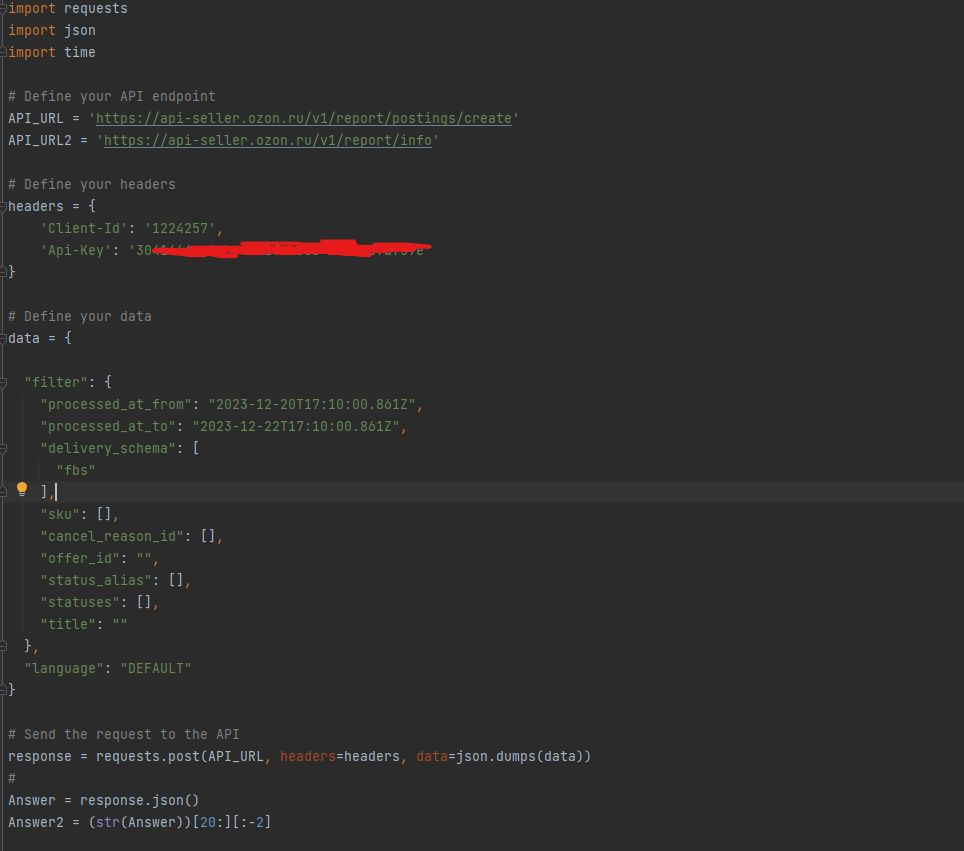Click the 'requests.post' call
This screenshot has height=851, width=964.
tap(148, 756)
